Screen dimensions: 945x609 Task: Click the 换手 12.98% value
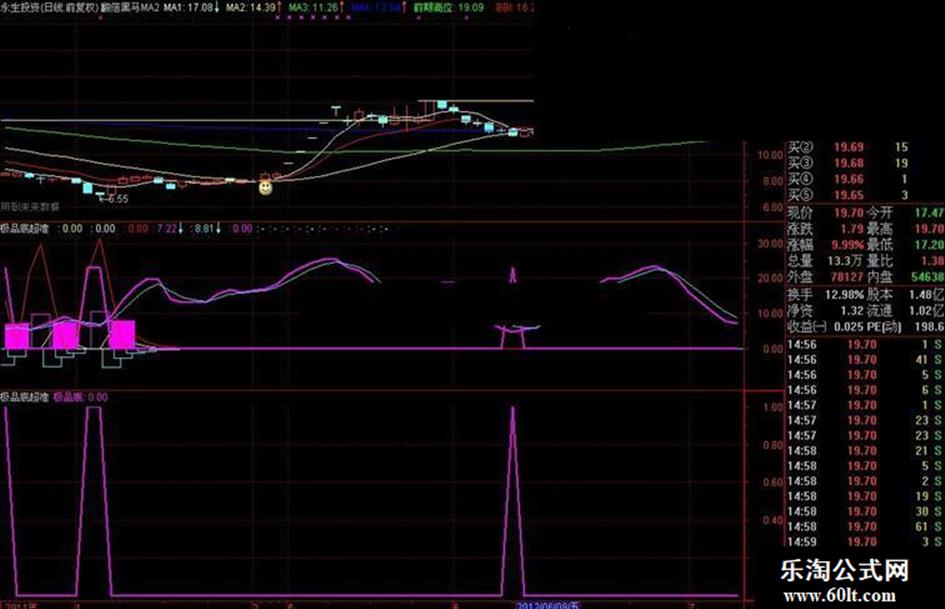[x=844, y=295]
